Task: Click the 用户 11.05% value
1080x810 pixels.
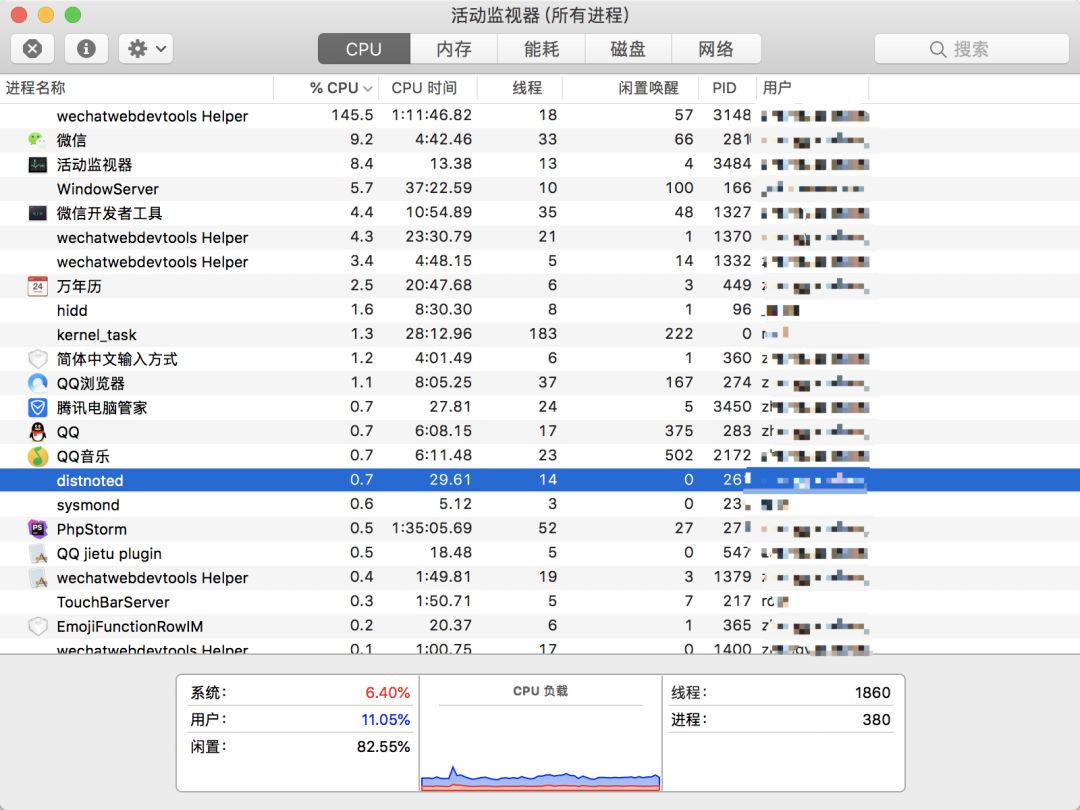Action: [386, 720]
